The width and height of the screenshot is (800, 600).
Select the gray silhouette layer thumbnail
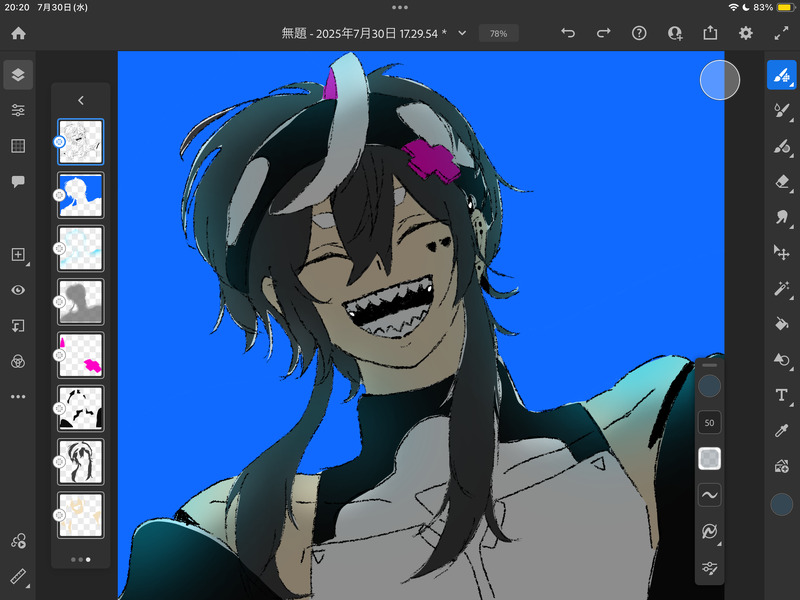point(81,302)
